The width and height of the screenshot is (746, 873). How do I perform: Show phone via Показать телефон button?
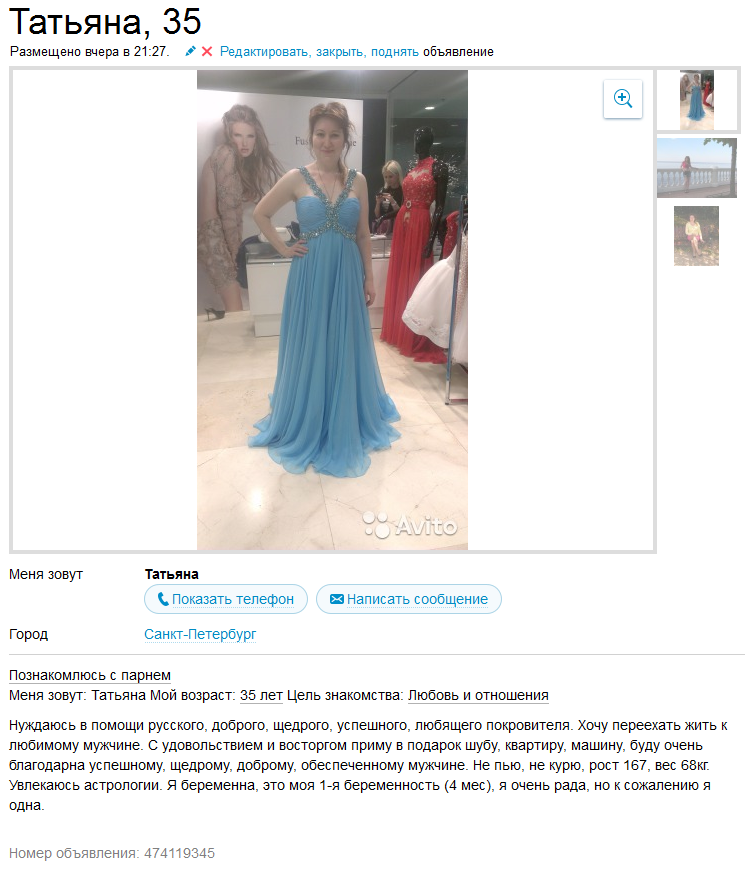coord(225,599)
